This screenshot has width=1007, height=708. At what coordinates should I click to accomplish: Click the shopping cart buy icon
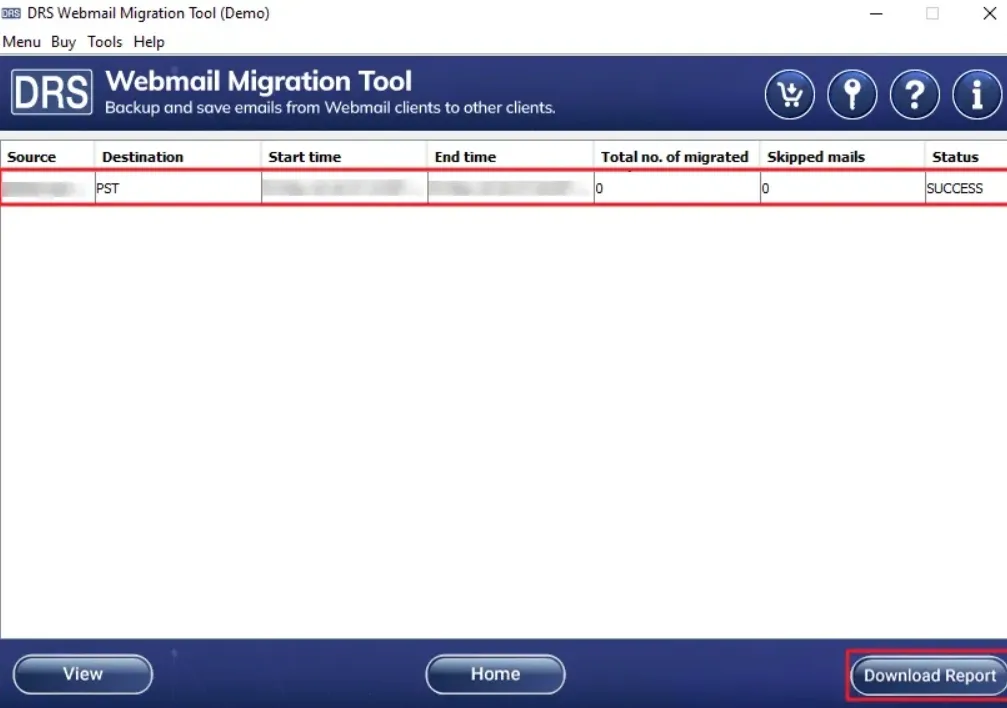(790, 95)
